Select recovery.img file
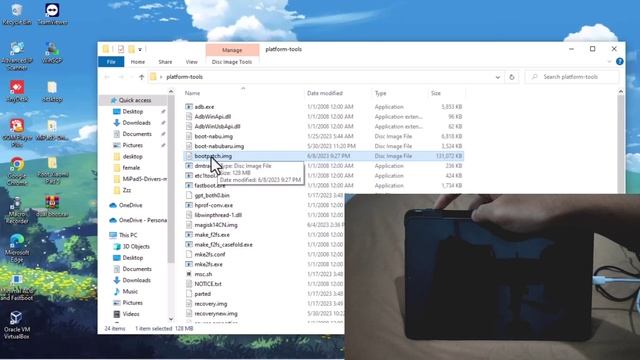This screenshot has width=640, height=360. pos(211,304)
